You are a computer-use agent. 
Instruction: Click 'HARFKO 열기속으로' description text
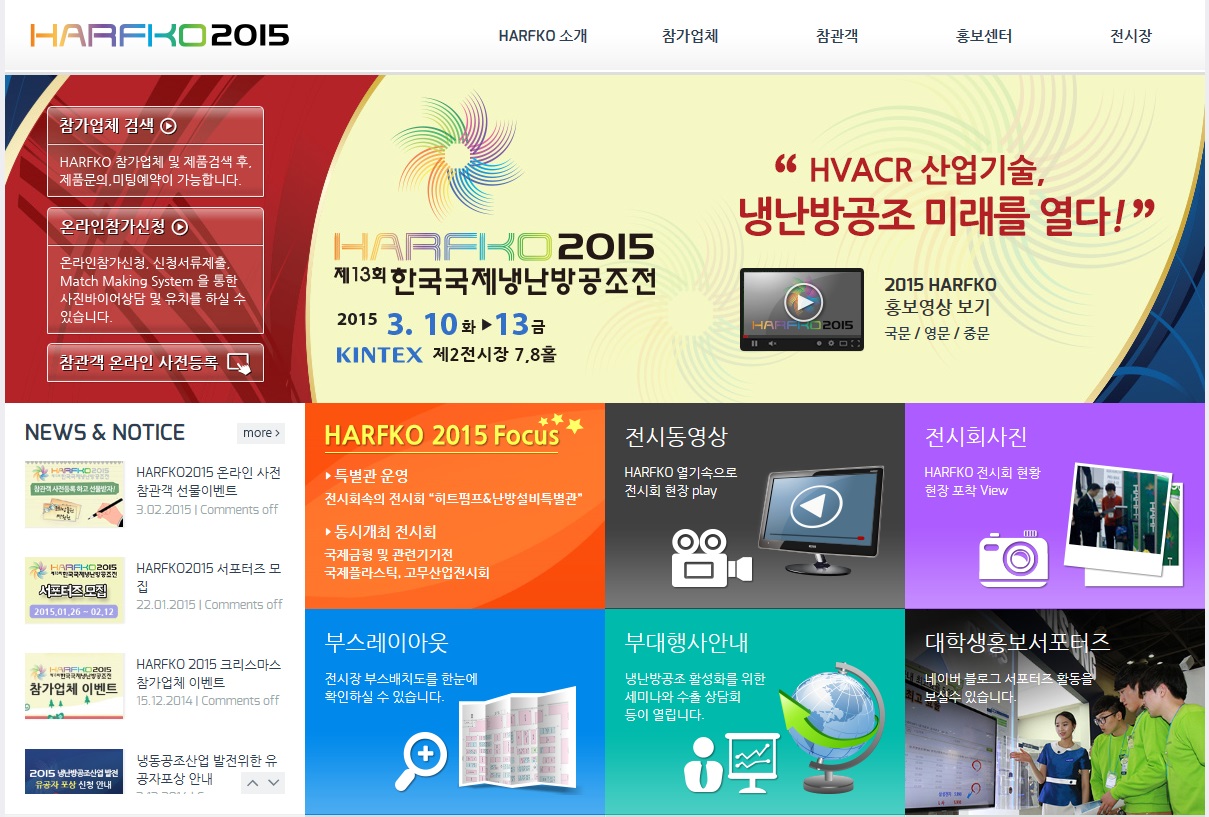pyautogui.click(x=680, y=472)
